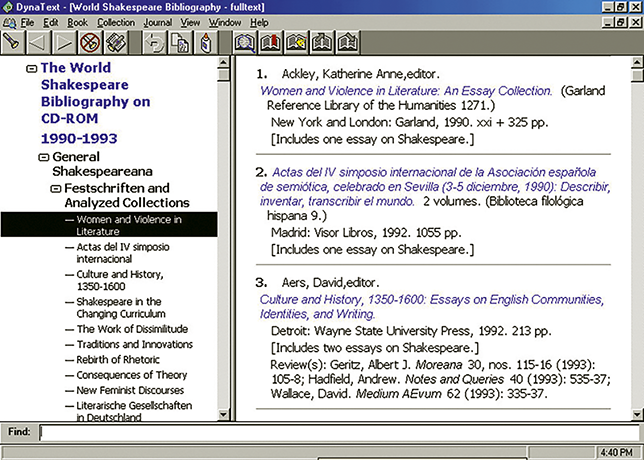Image resolution: width=644 pixels, height=460 pixels.
Task: Collapse Festschriften and Analyzed Collections node
Action: pyautogui.click(x=55, y=188)
